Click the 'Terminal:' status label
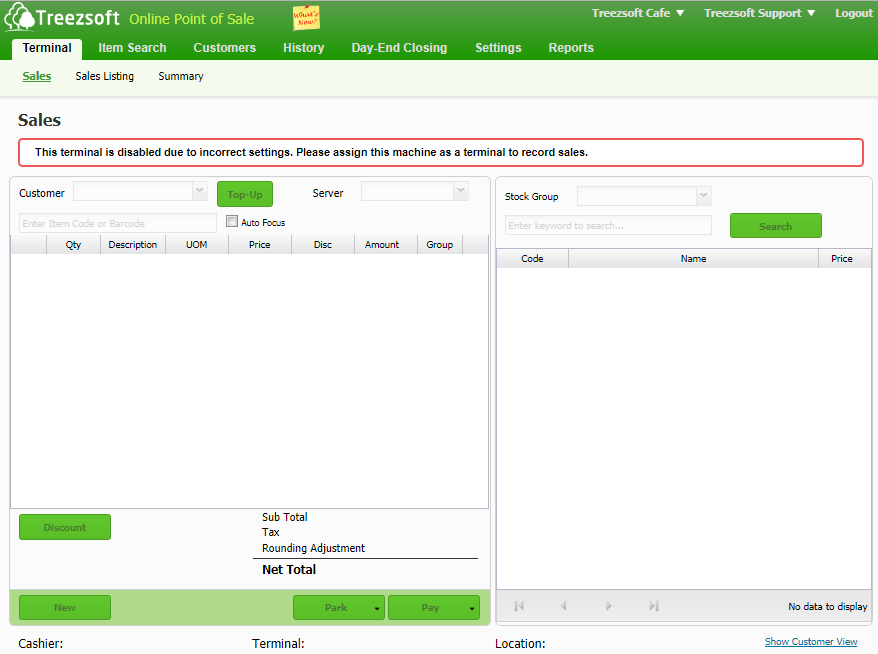 (x=278, y=644)
